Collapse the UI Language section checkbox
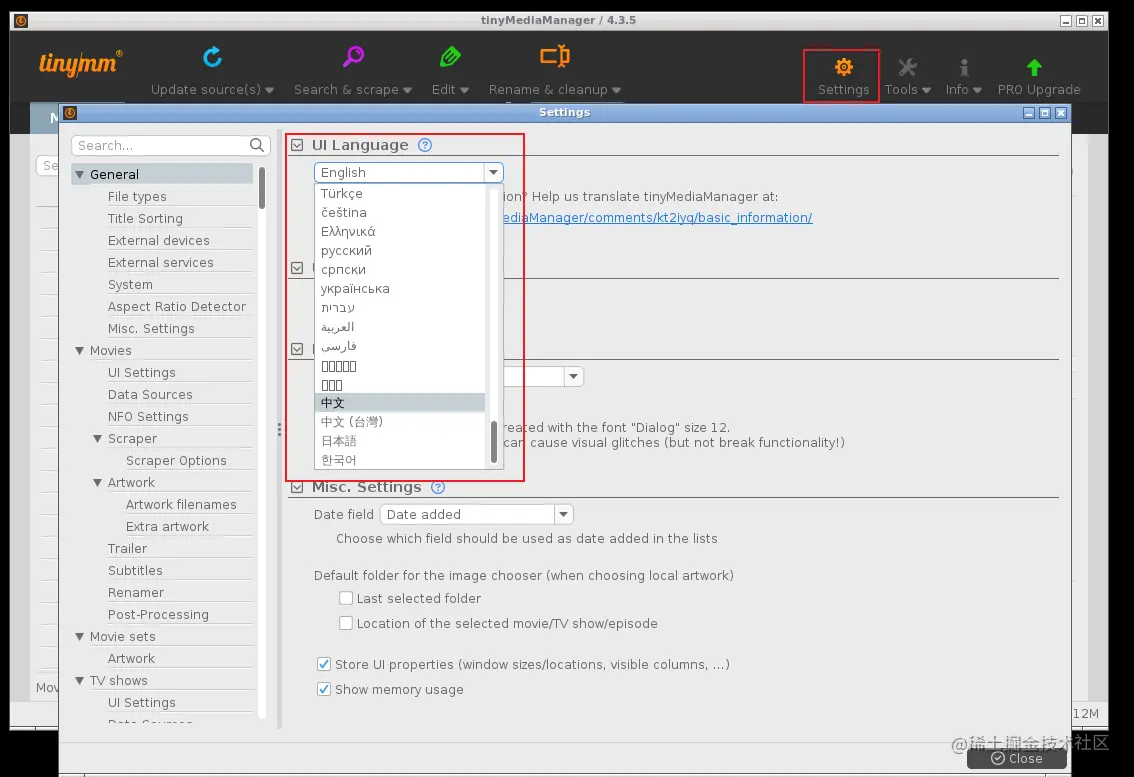The height and width of the screenshot is (777, 1134). pos(297,145)
